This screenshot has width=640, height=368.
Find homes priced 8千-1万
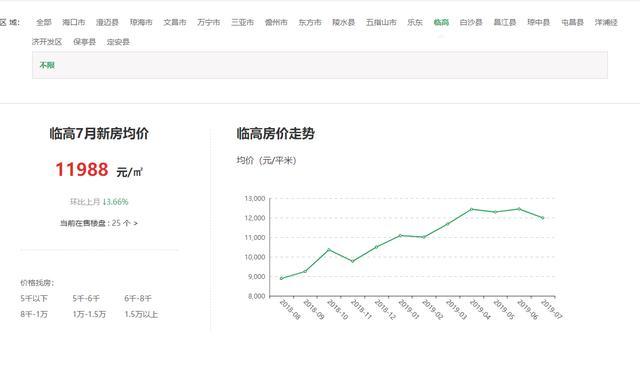34,315
